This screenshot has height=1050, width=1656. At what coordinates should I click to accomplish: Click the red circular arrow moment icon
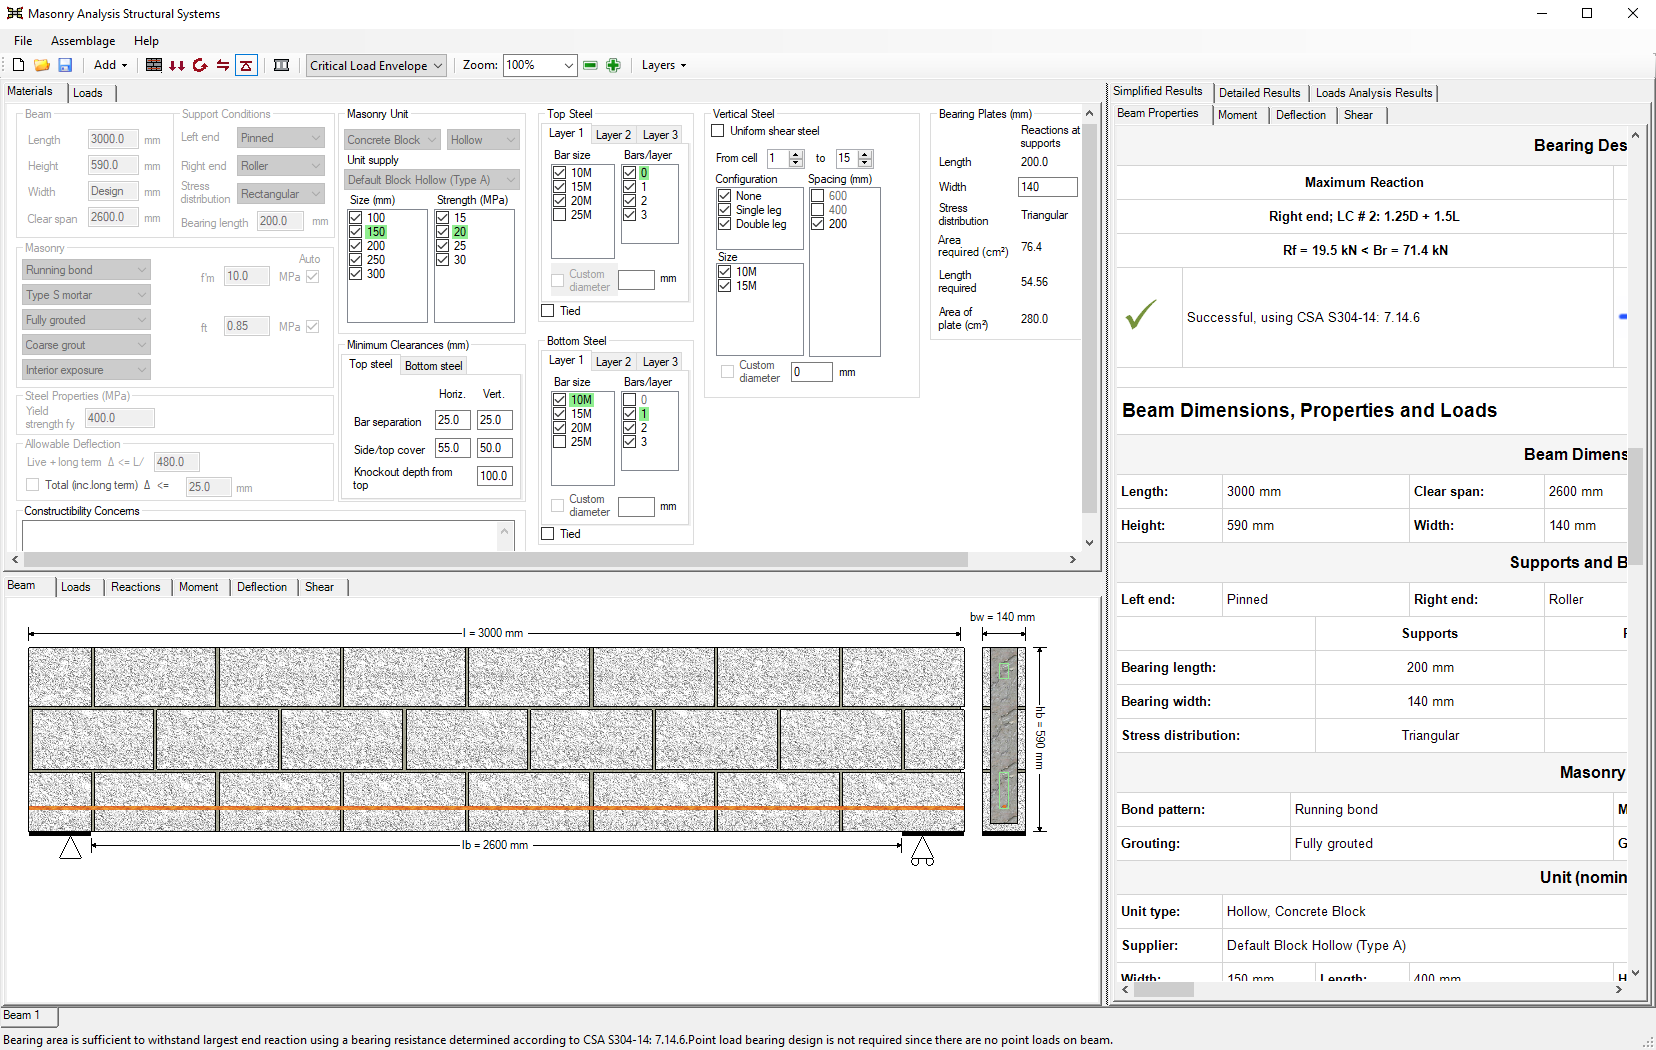tap(200, 65)
